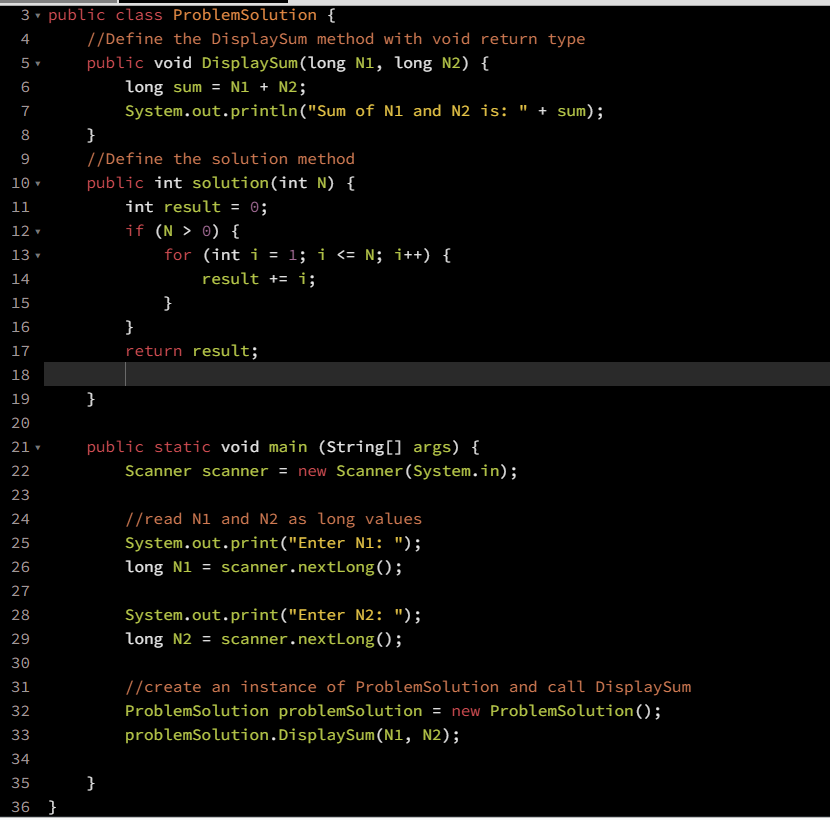Collapse the main method code block

pos(38,447)
